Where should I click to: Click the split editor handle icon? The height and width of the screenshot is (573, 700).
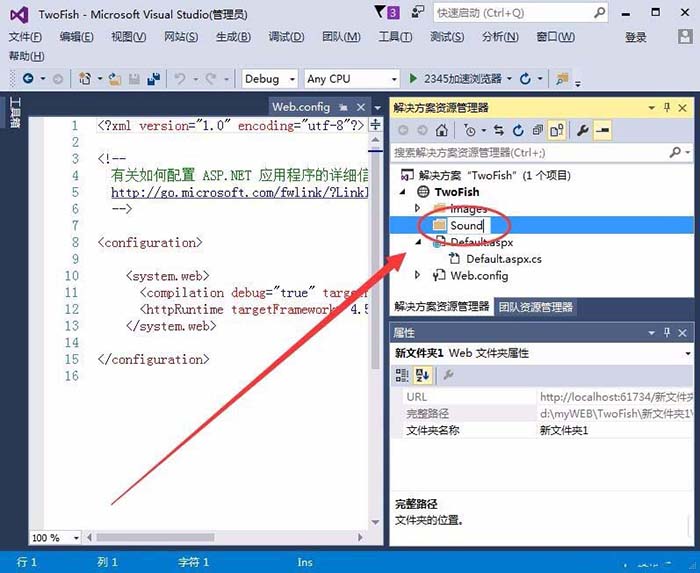(375, 125)
